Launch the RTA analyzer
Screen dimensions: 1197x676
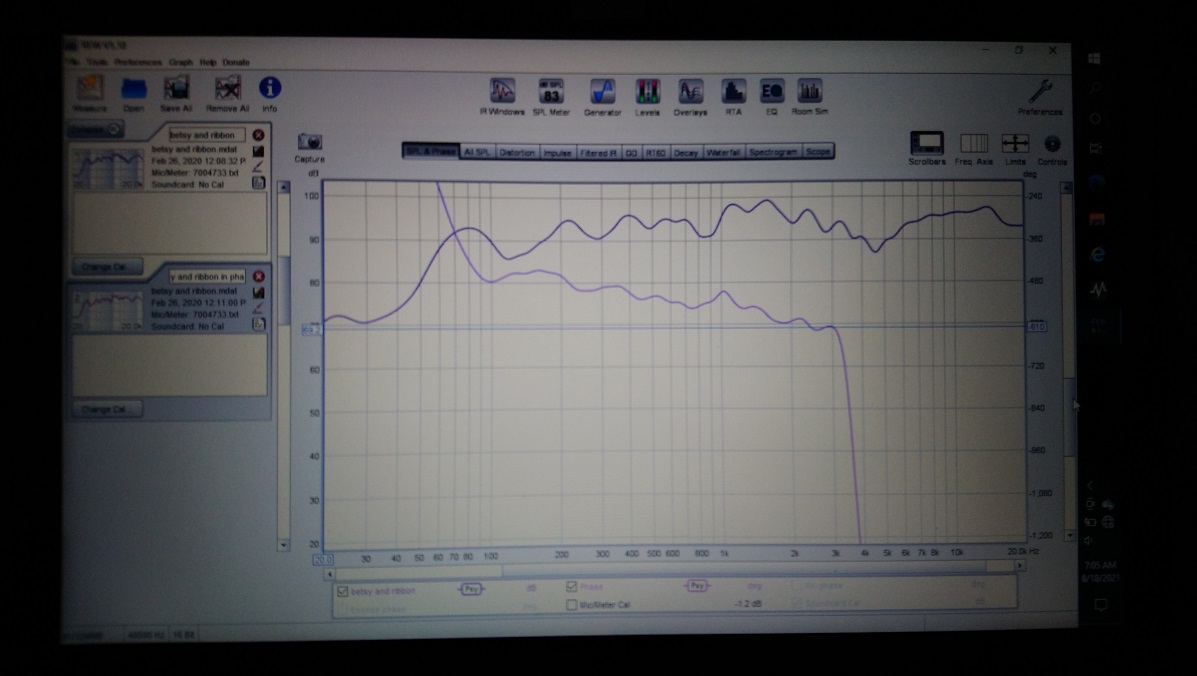[x=733, y=97]
